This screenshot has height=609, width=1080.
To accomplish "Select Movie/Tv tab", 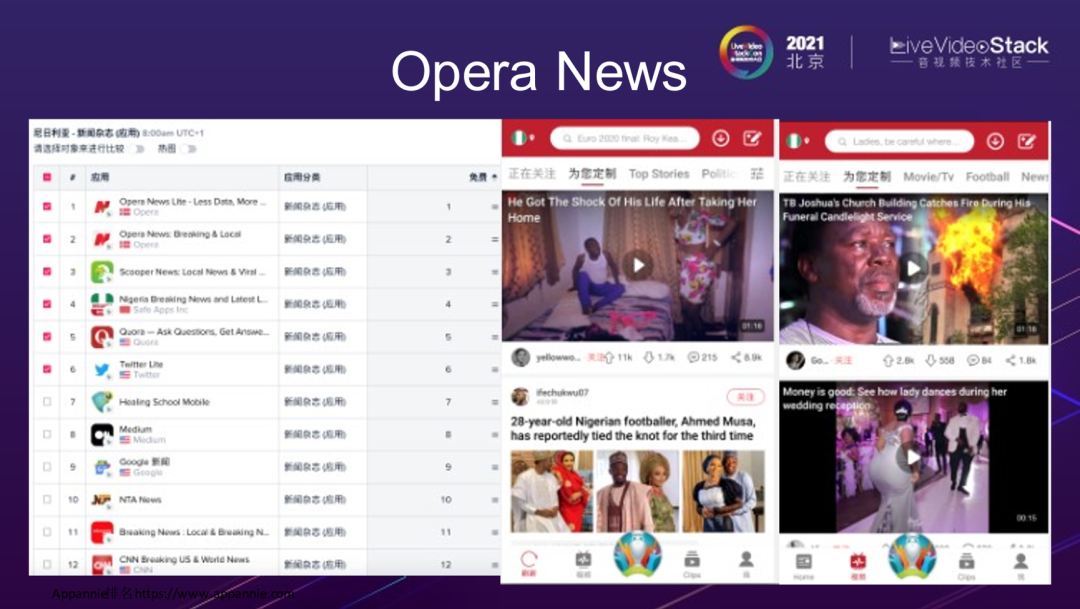I will point(928,177).
